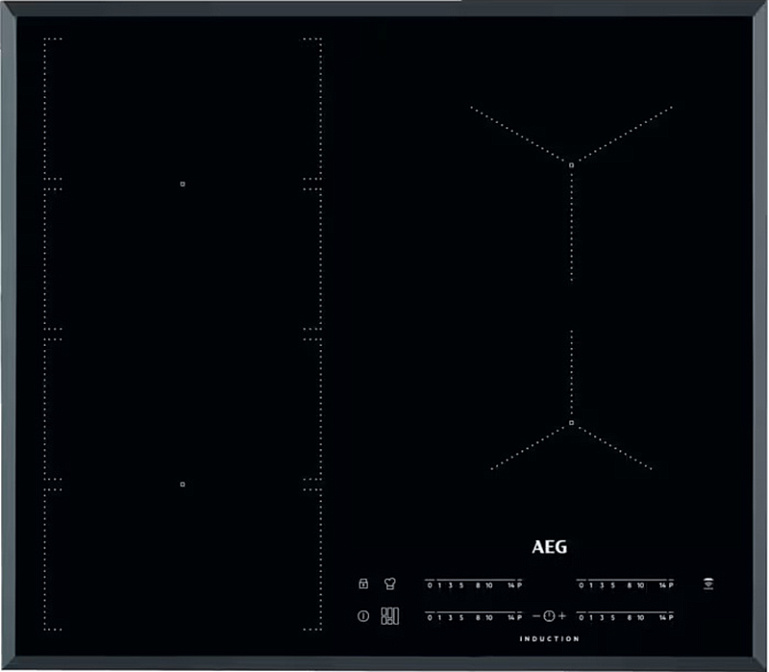Tap the INDUCTION label
769x672 pixels.
pos(549,639)
